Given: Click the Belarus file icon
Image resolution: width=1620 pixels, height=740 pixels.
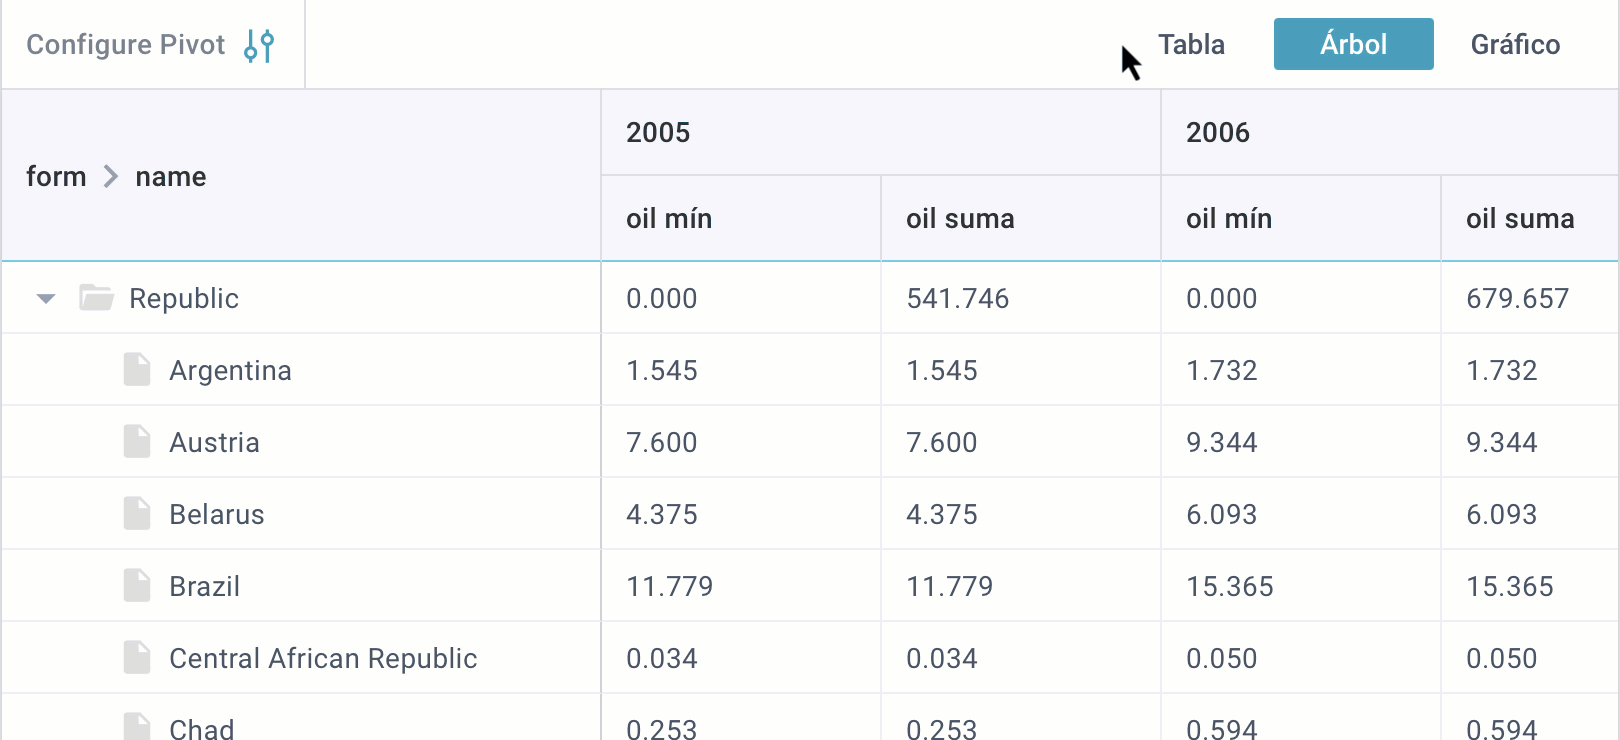Looking at the screenshot, I should (x=137, y=514).
